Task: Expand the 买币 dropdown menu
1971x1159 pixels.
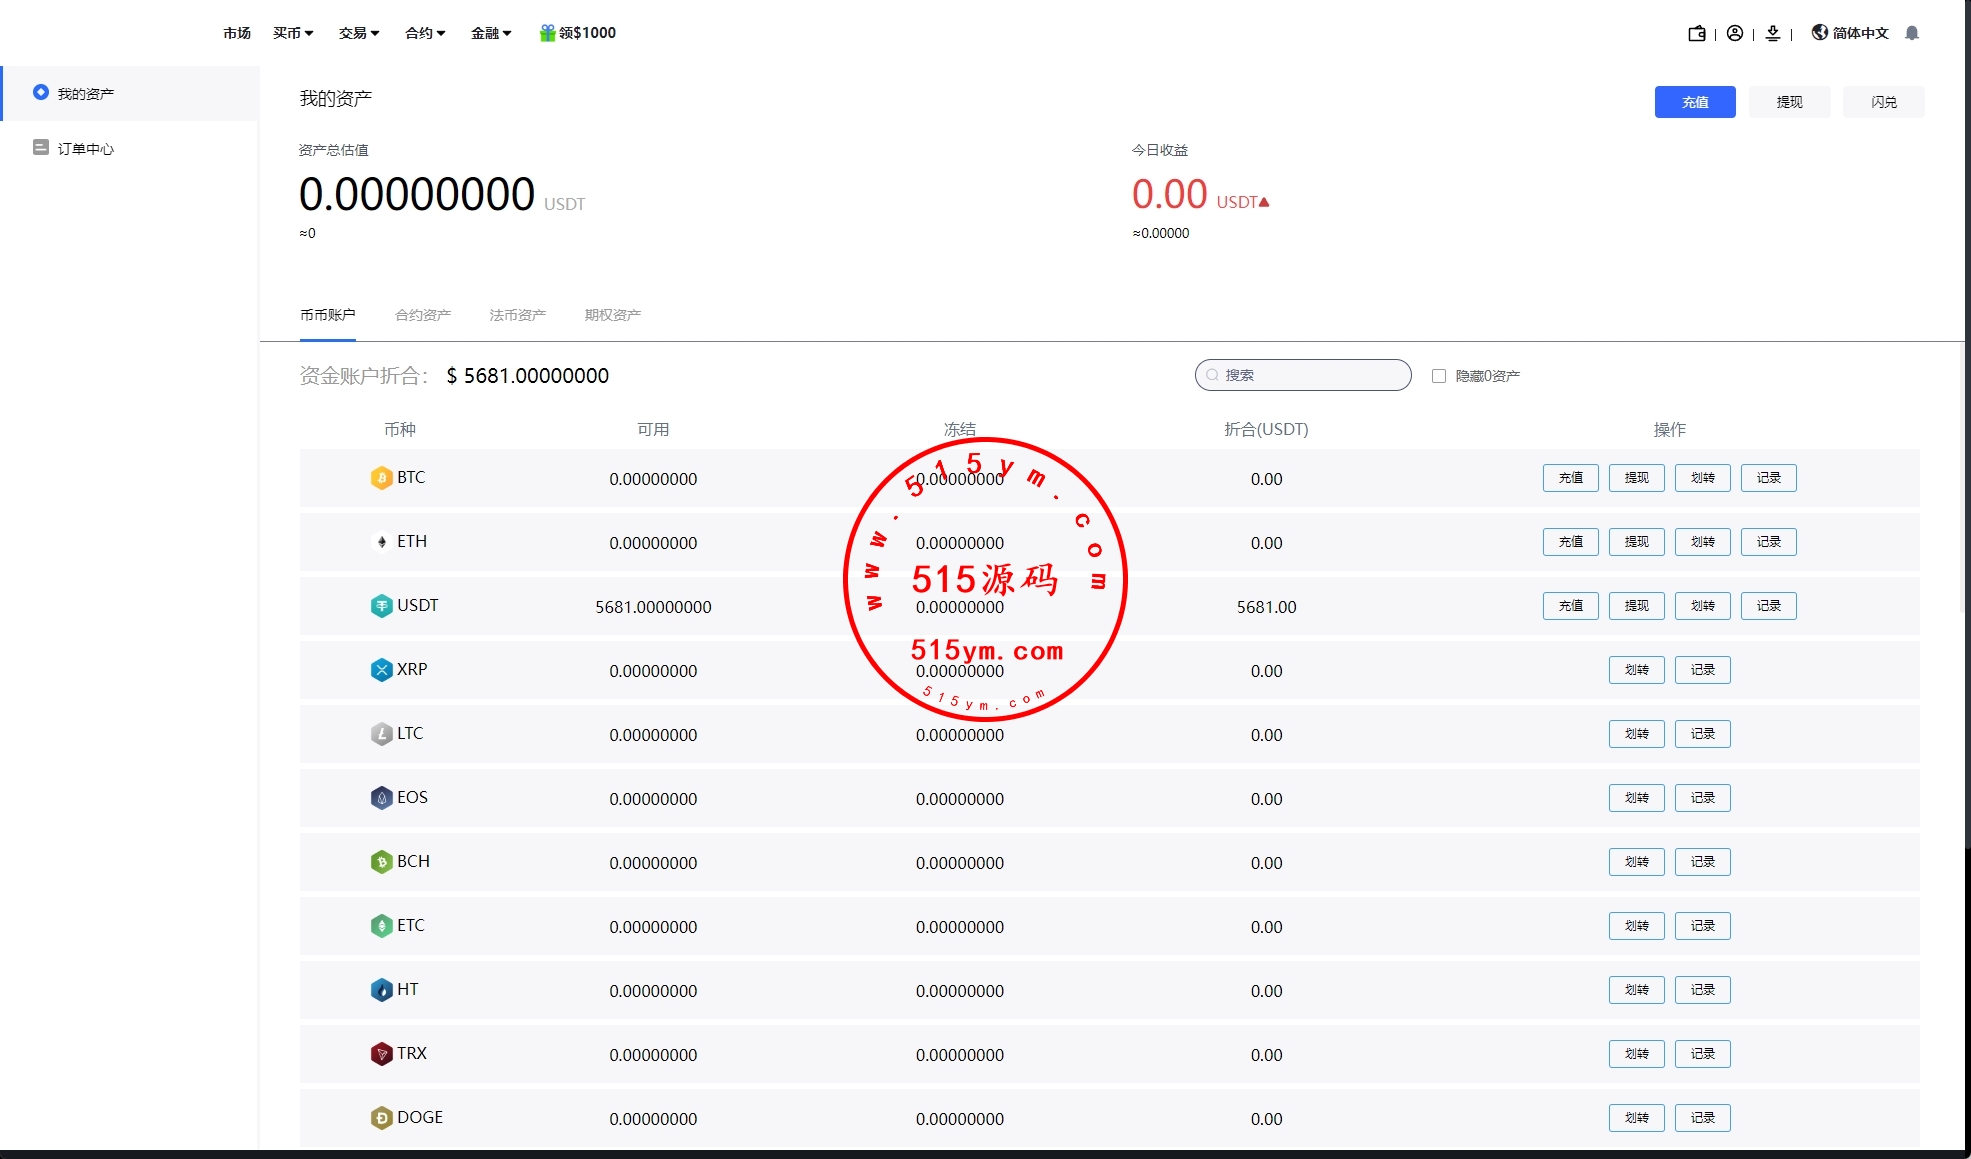Action: (293, 33)
